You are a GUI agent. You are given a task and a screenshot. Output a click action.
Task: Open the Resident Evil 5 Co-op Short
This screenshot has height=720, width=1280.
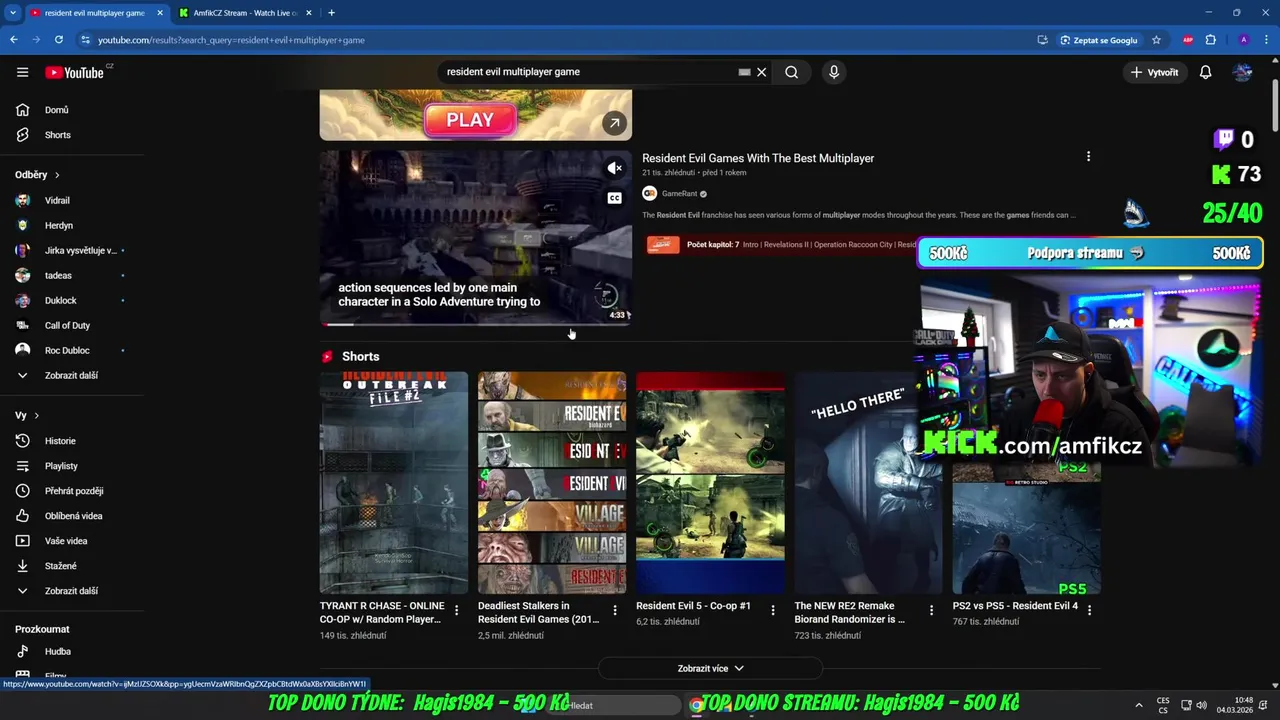(x=710, y=483)
